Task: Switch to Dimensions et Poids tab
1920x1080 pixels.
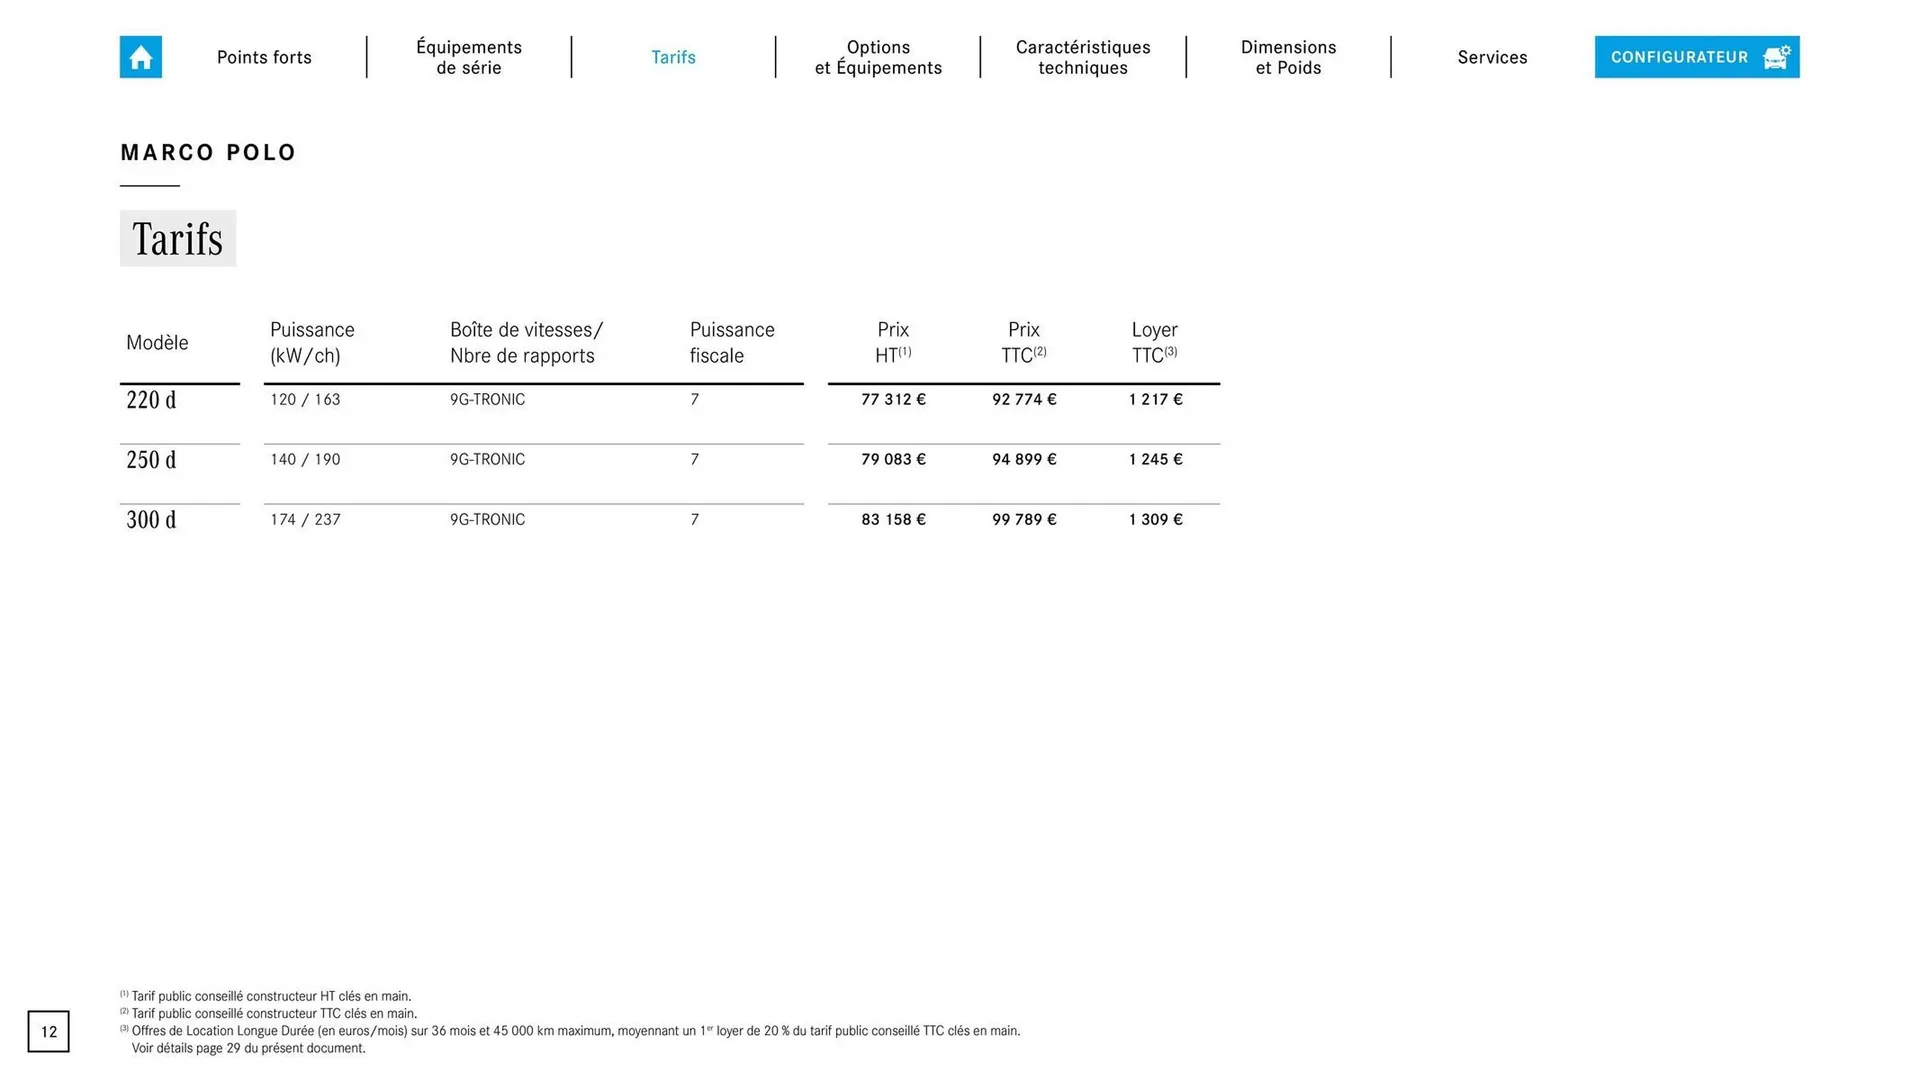Action: pyautogui.click(x=1288, y=57)
